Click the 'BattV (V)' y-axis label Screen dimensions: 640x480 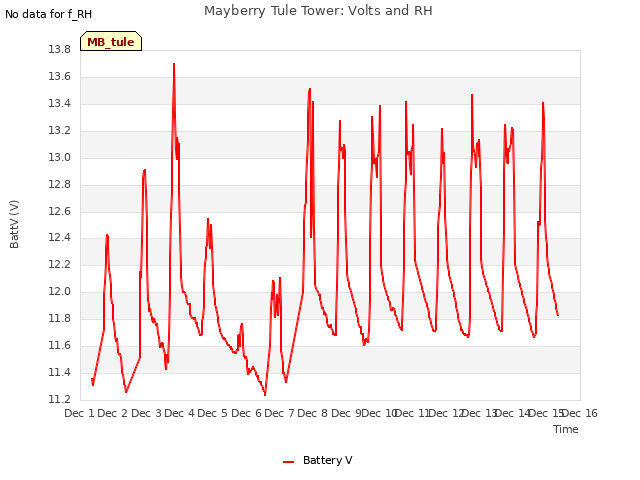tap(14, 224)
